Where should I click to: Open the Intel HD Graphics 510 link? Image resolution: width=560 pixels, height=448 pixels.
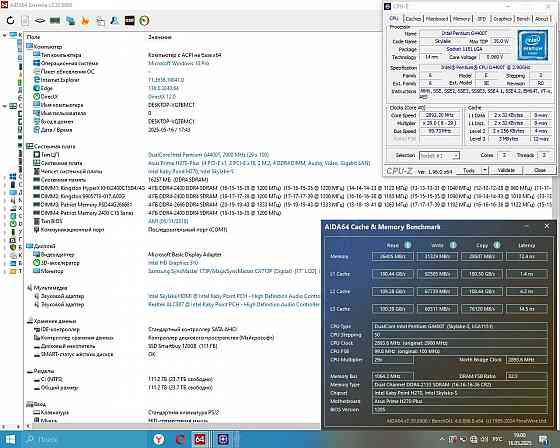[173, 263]
